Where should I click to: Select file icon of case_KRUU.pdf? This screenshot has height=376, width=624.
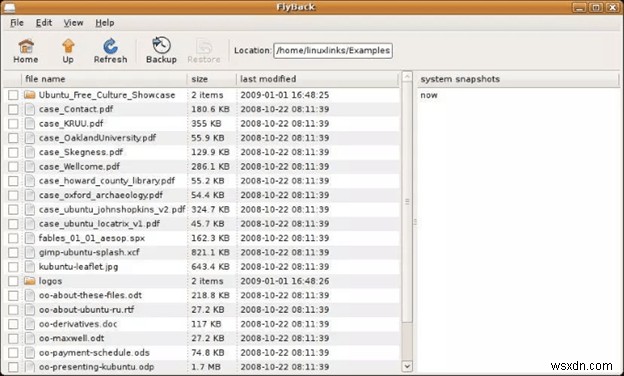point(30,123)
